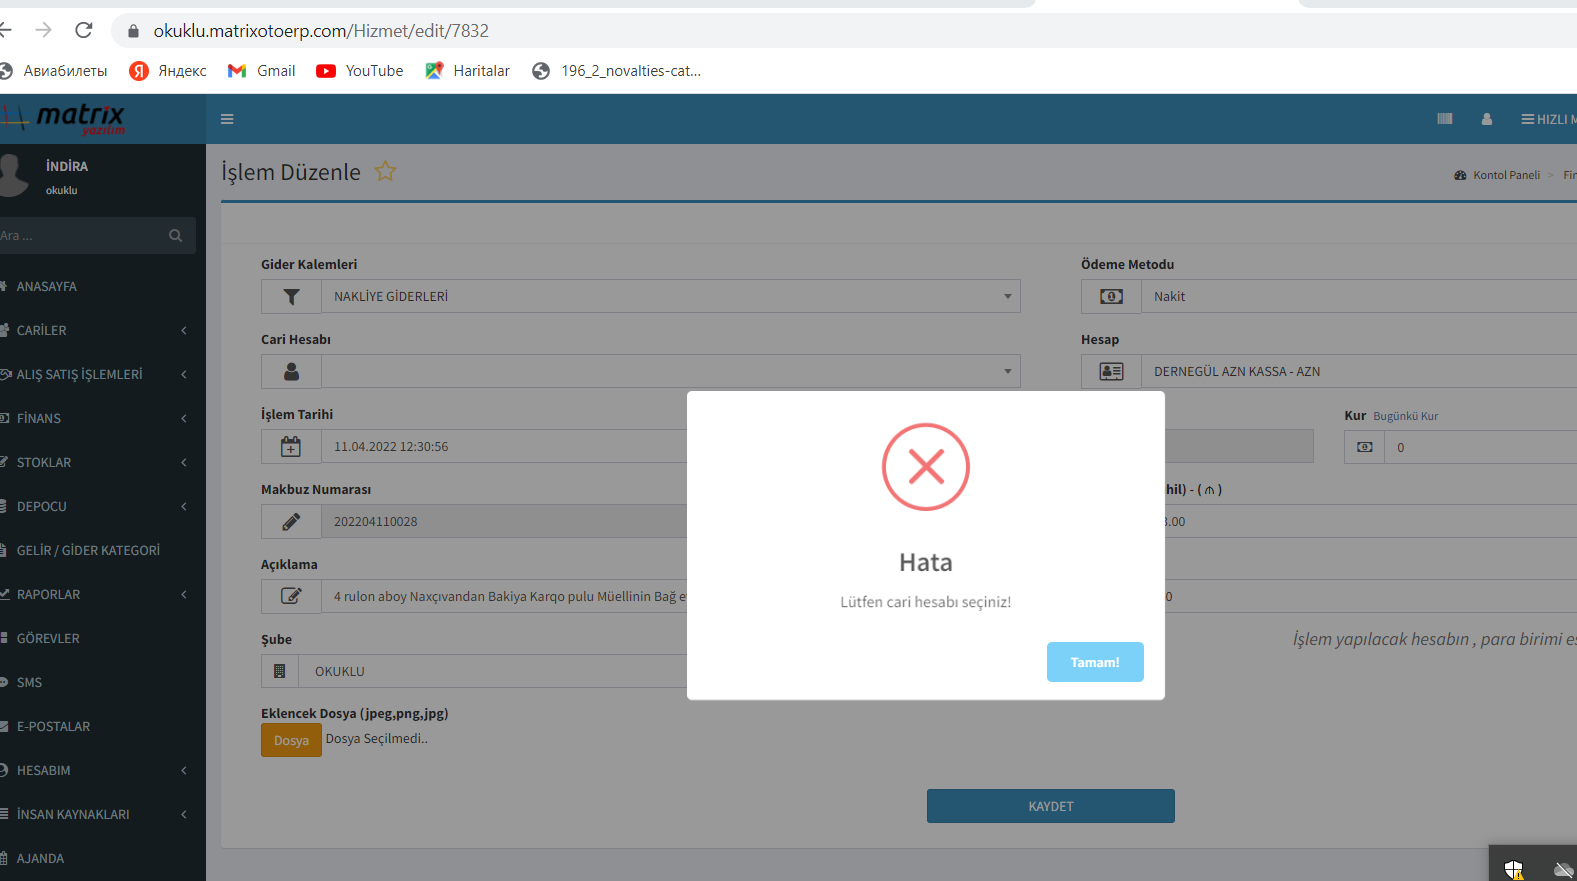The image size is (1577, 881).
Task: Open the YouTube bookmark
Action: coord(360,71)
